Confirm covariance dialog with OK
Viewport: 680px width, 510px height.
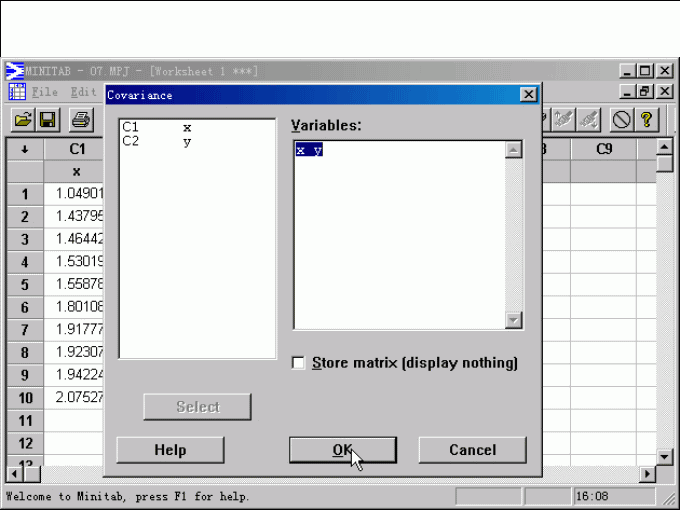(x=342, y=450)
